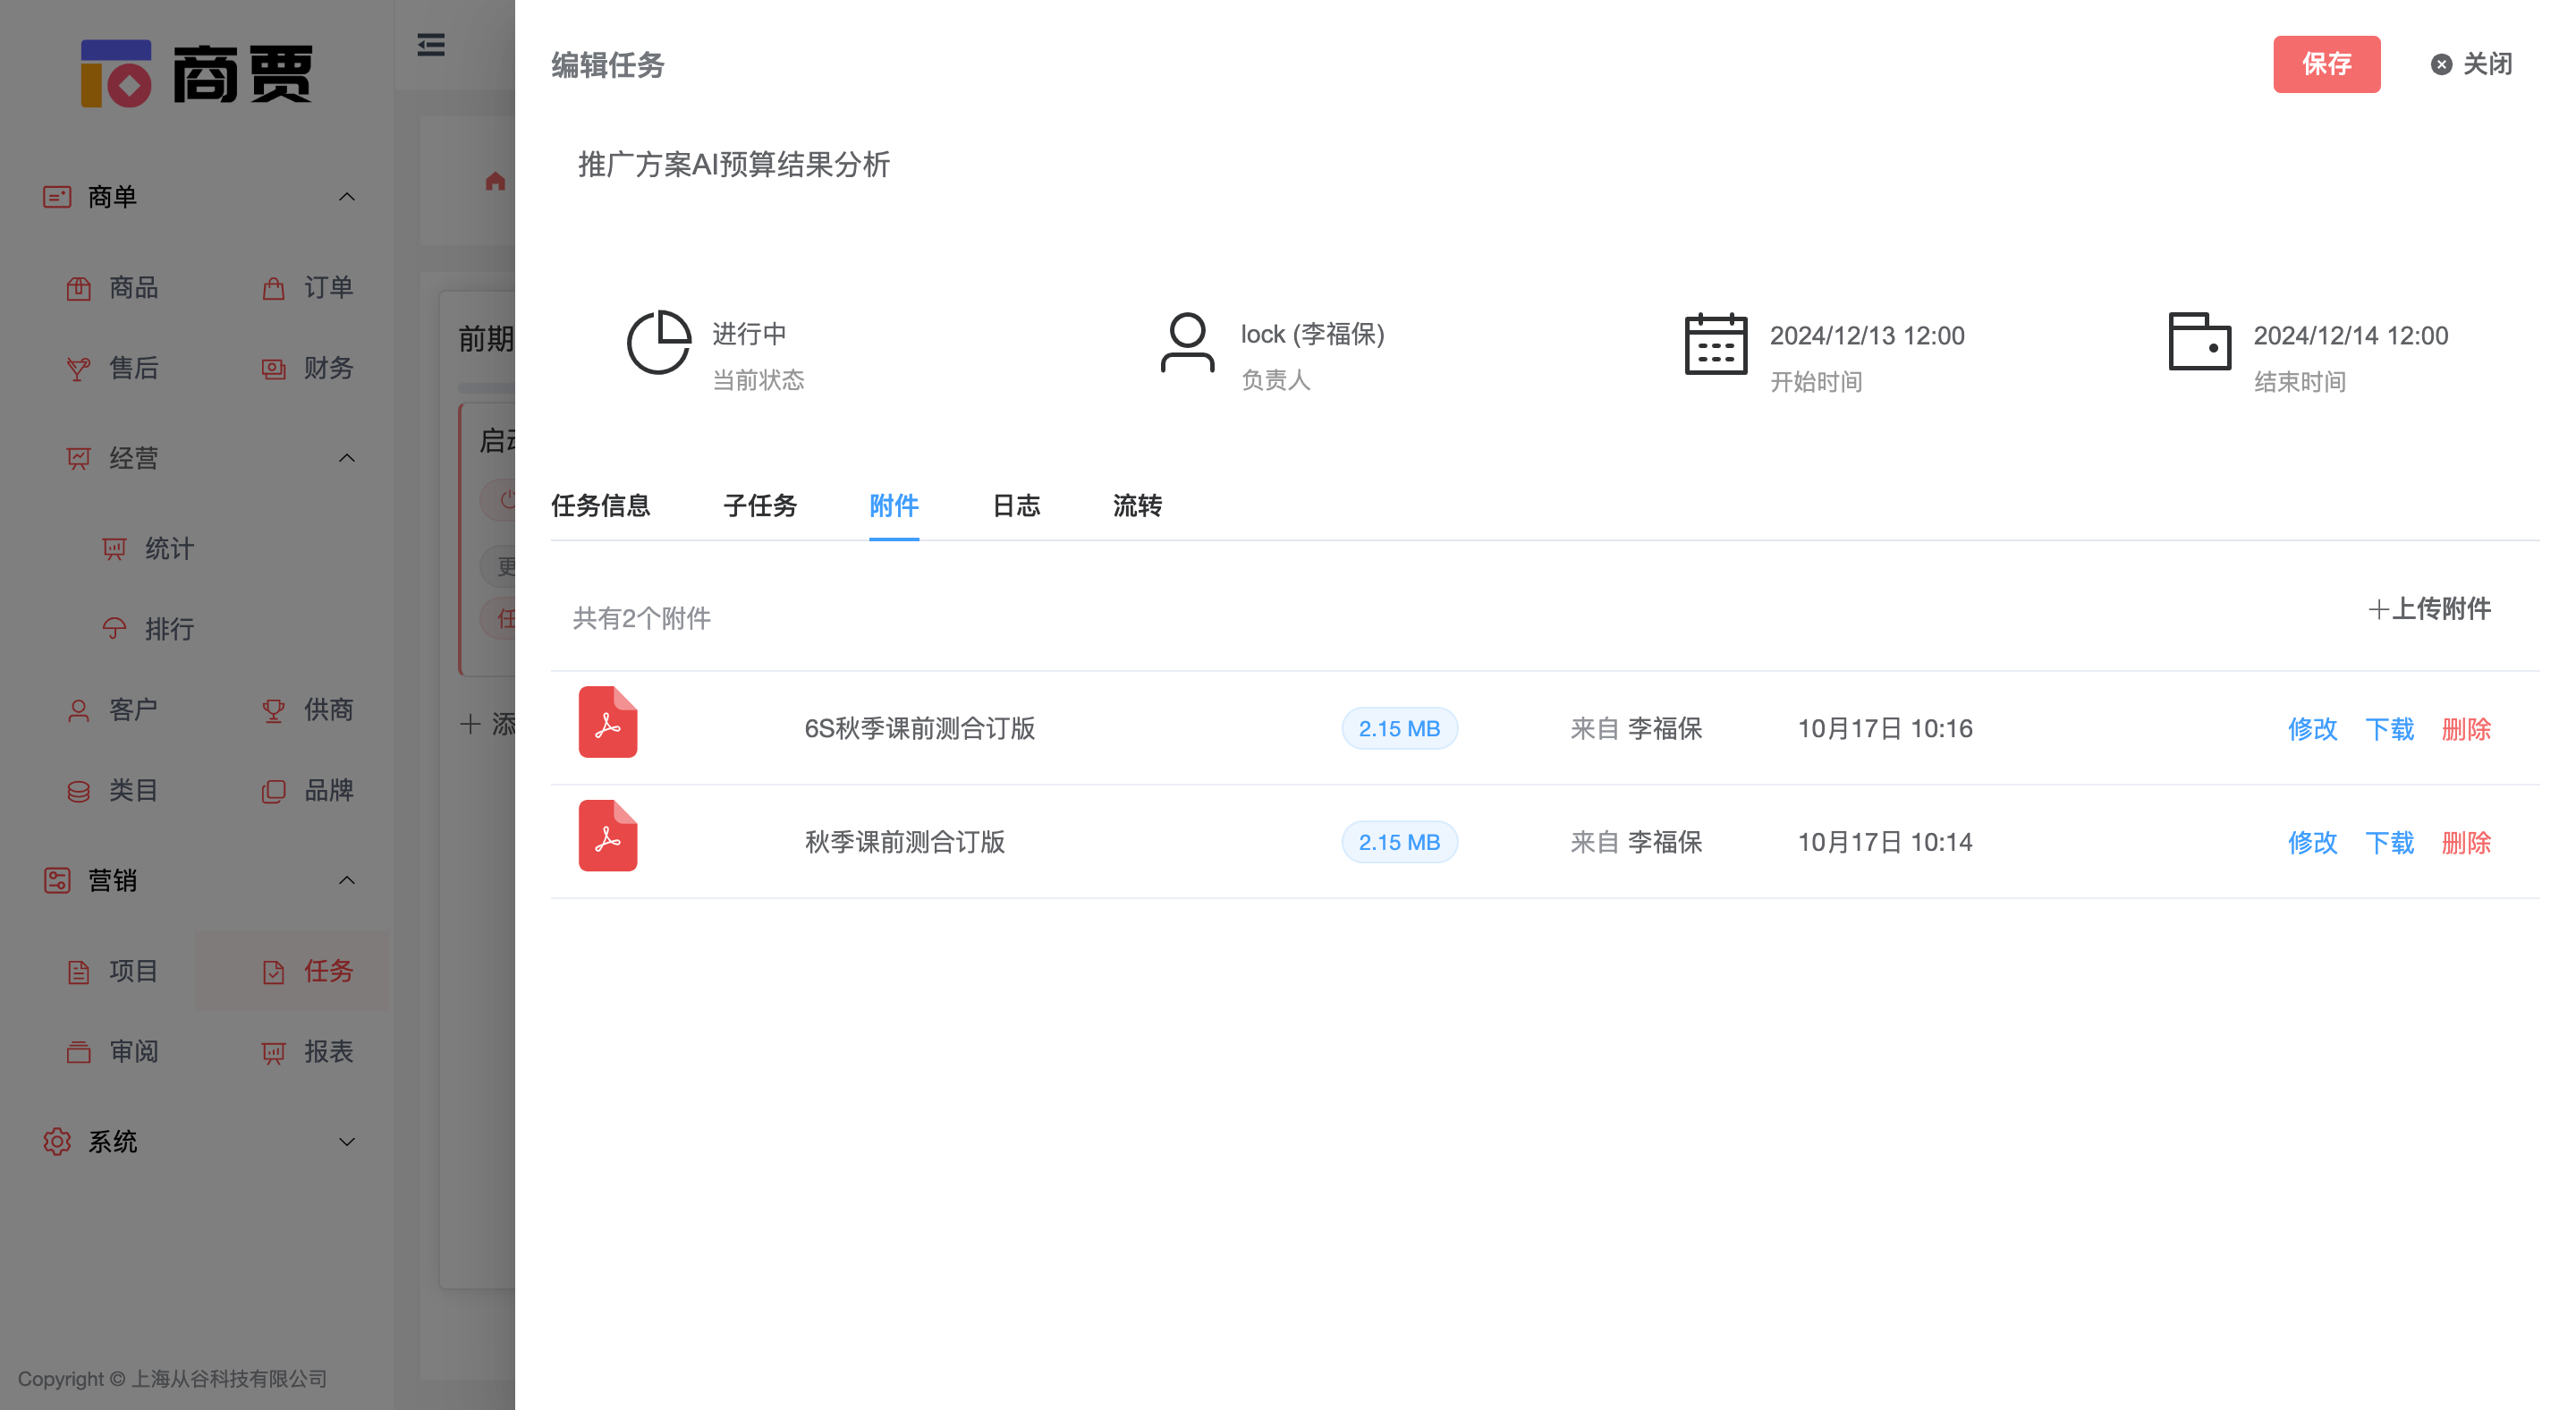Click the PDF thumbnail of 秋季课前测合订版
The image size is (2576, 1410).
(x=607, y=836)
